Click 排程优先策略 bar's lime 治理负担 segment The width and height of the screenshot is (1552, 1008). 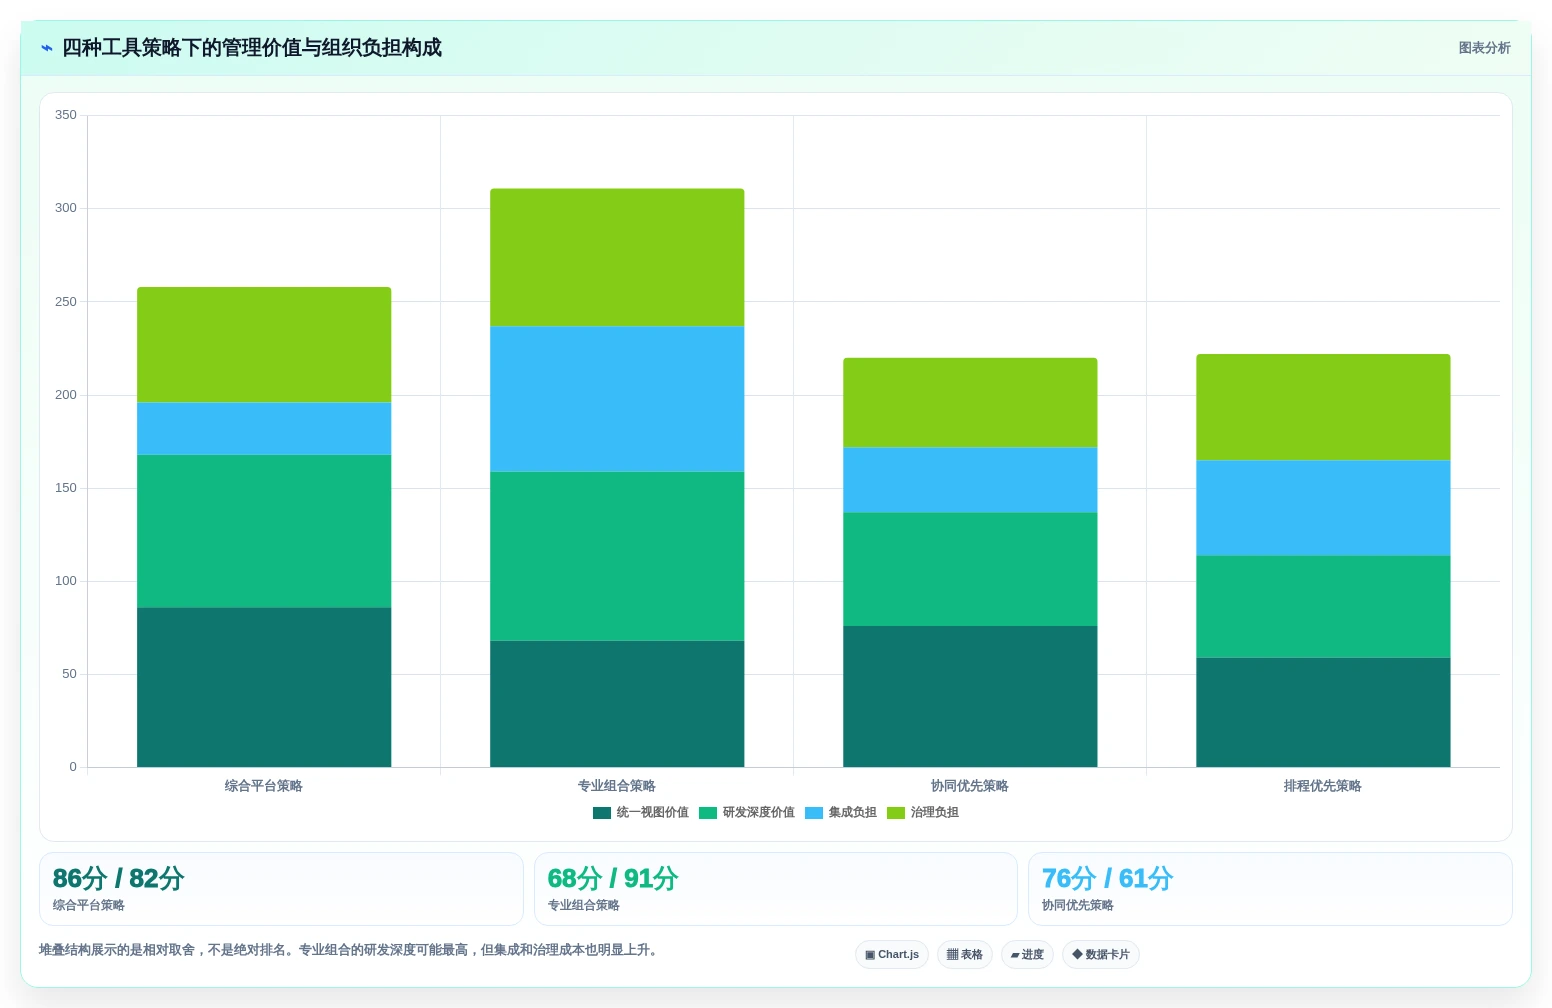point(1323,407)
